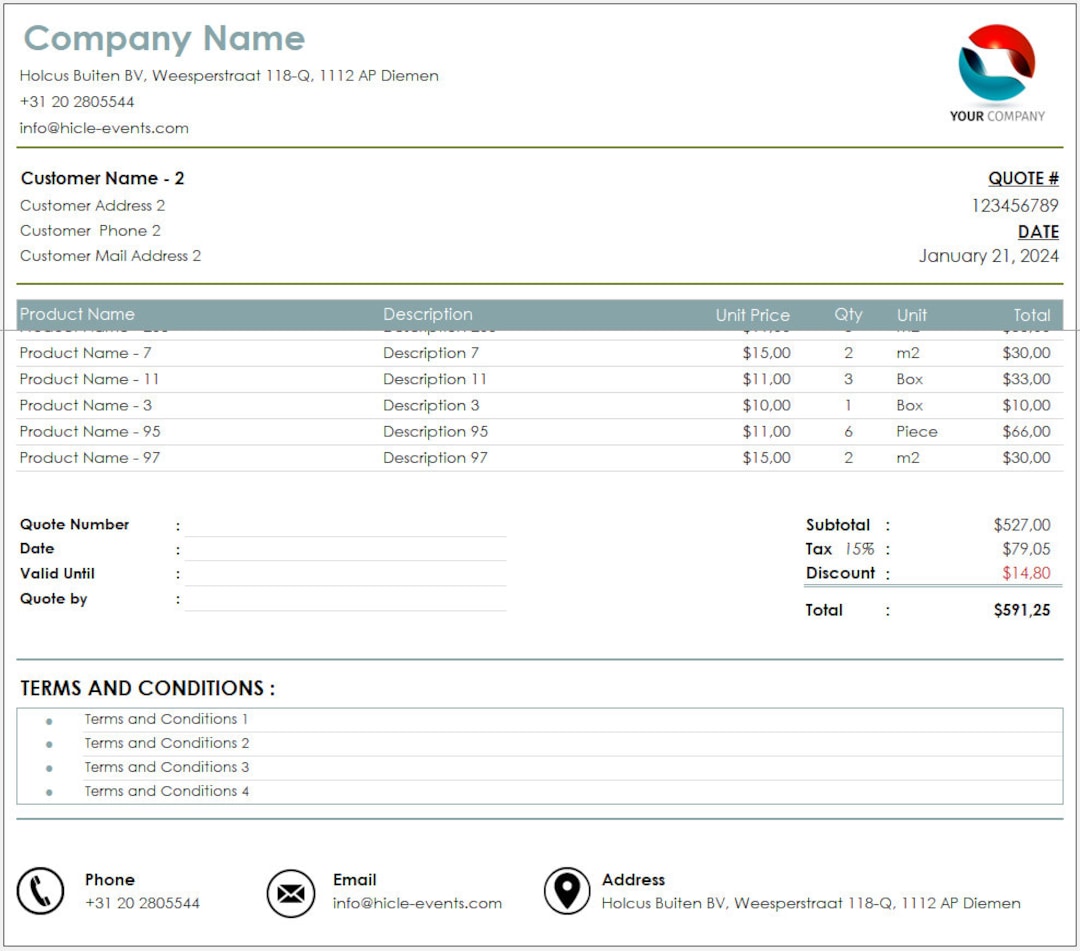The image size is (1080, 951).
Task: Click the Piece unit cell
Action: click(917, 432)
